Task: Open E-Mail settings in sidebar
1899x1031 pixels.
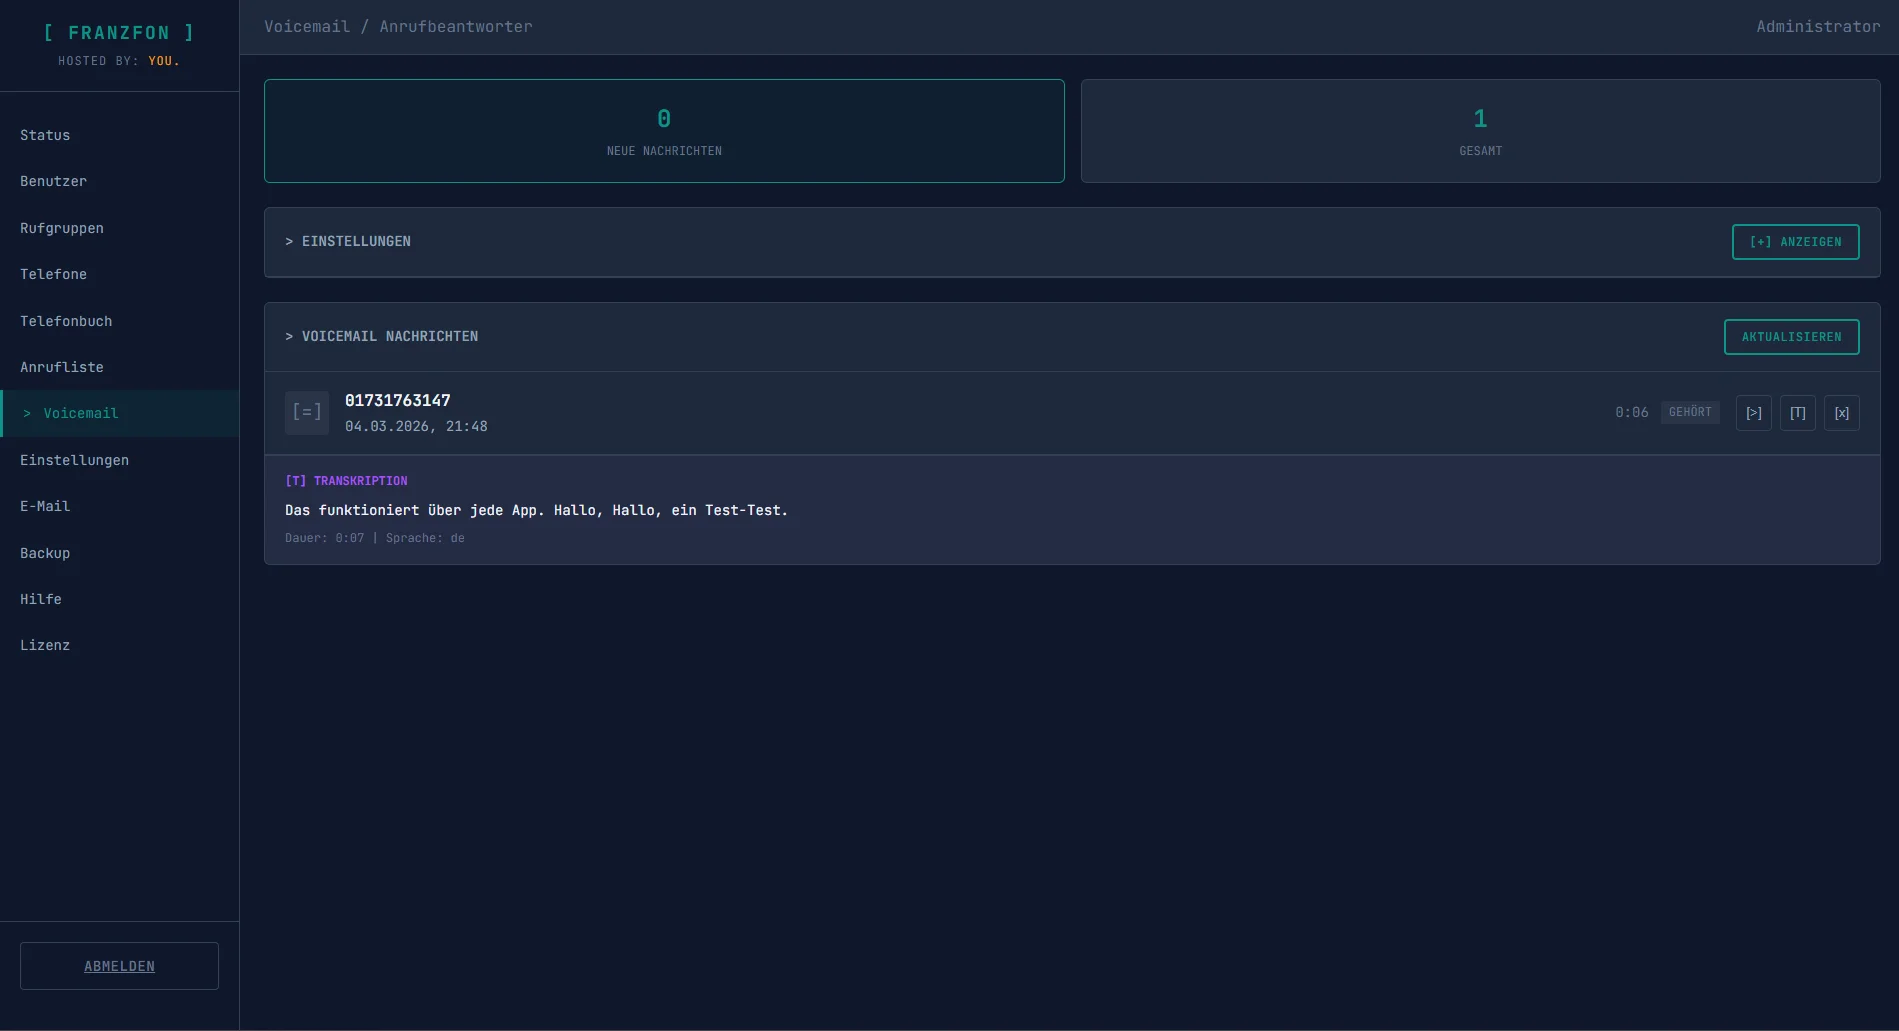Action: 45,507
